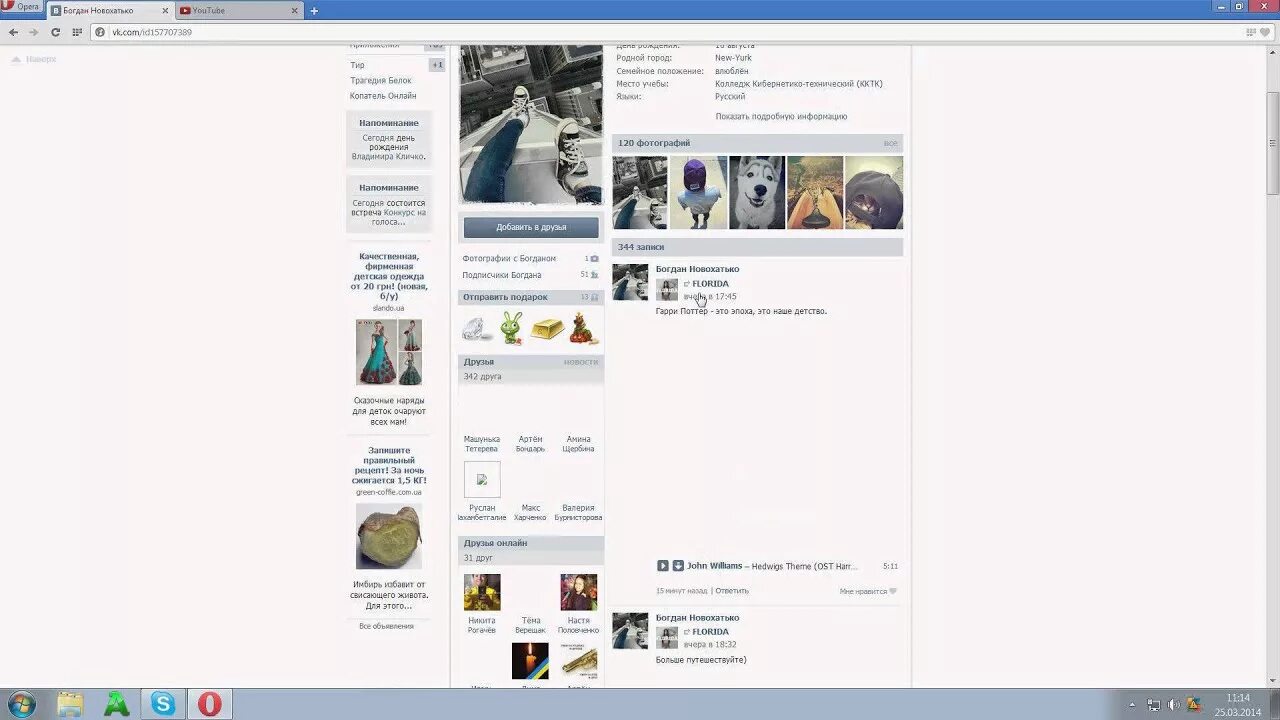Go back to previous page
Image resolution: width=1280 pixels, height=720 pixels.
[13, 32]
